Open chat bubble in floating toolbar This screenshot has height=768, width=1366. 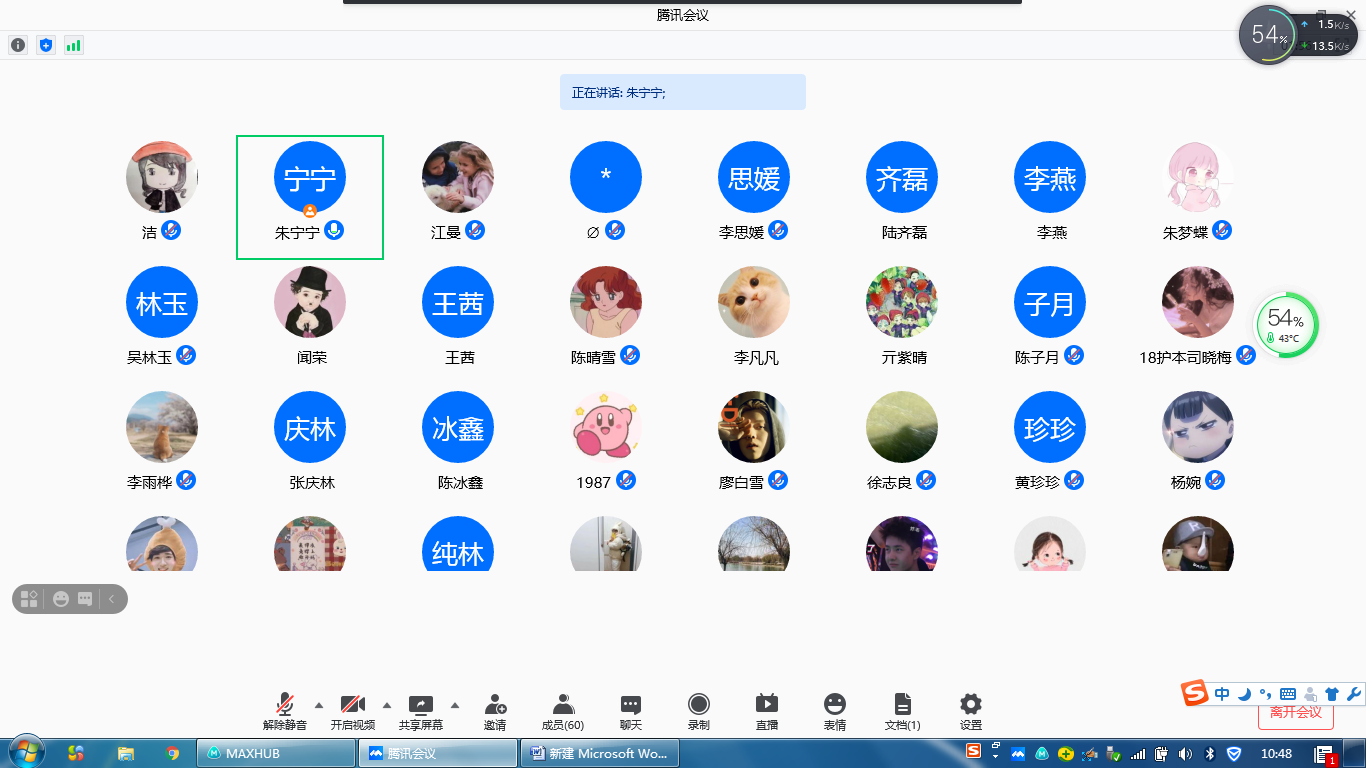(85, 599)
